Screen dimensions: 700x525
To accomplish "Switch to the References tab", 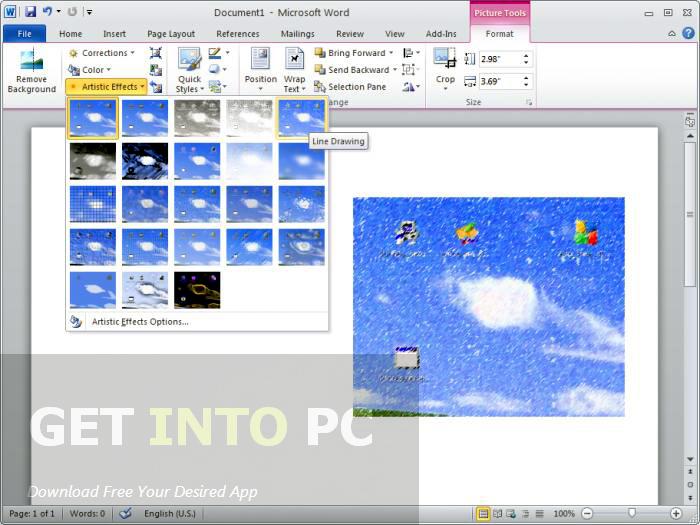I will pyautogui.click(x=238, y=34).
